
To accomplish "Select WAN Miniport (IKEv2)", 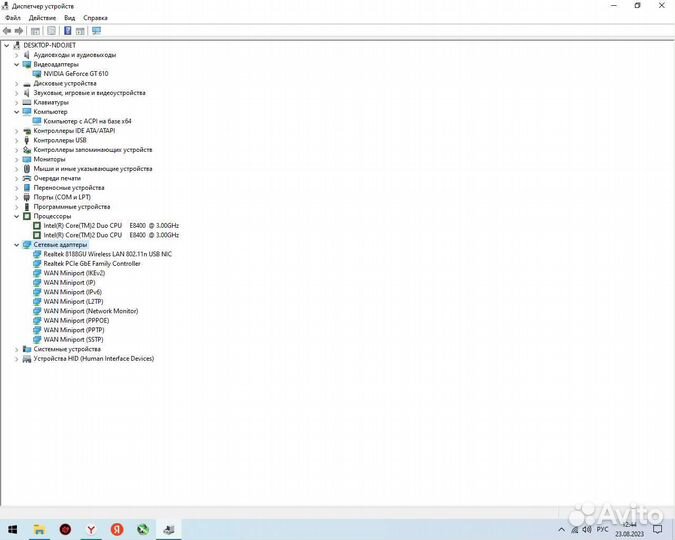I will point(74,273).
